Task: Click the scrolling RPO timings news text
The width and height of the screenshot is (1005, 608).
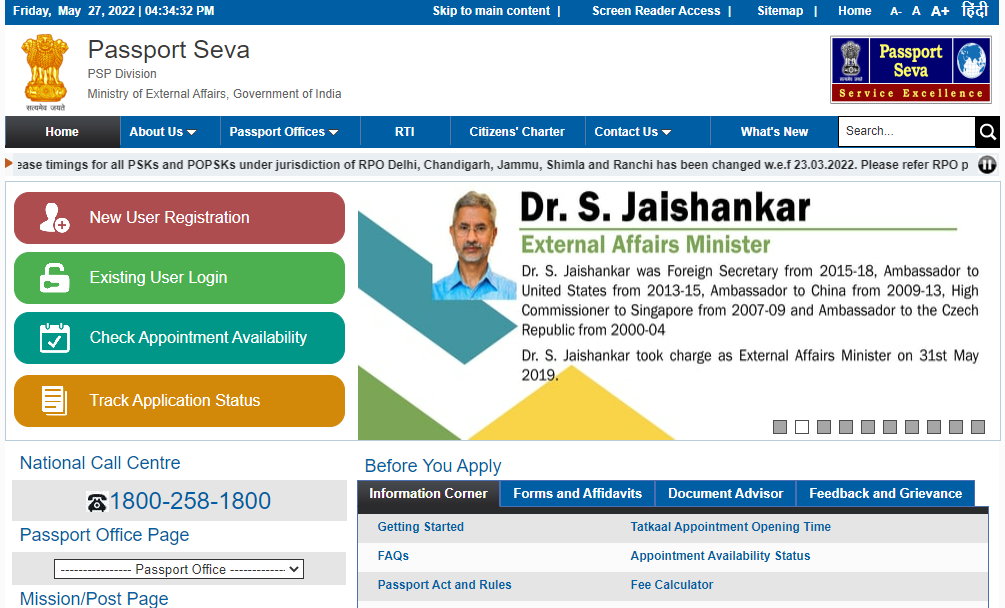Action: coord(492,165)
